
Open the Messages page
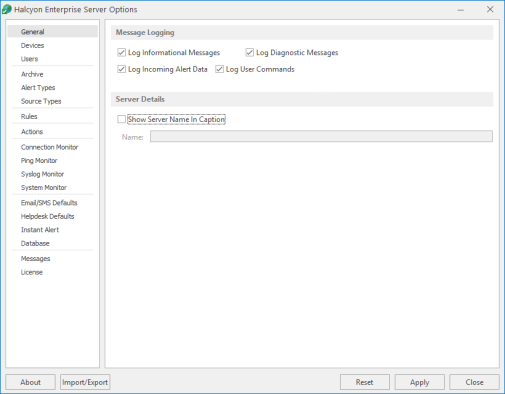[x=35, y=259]
